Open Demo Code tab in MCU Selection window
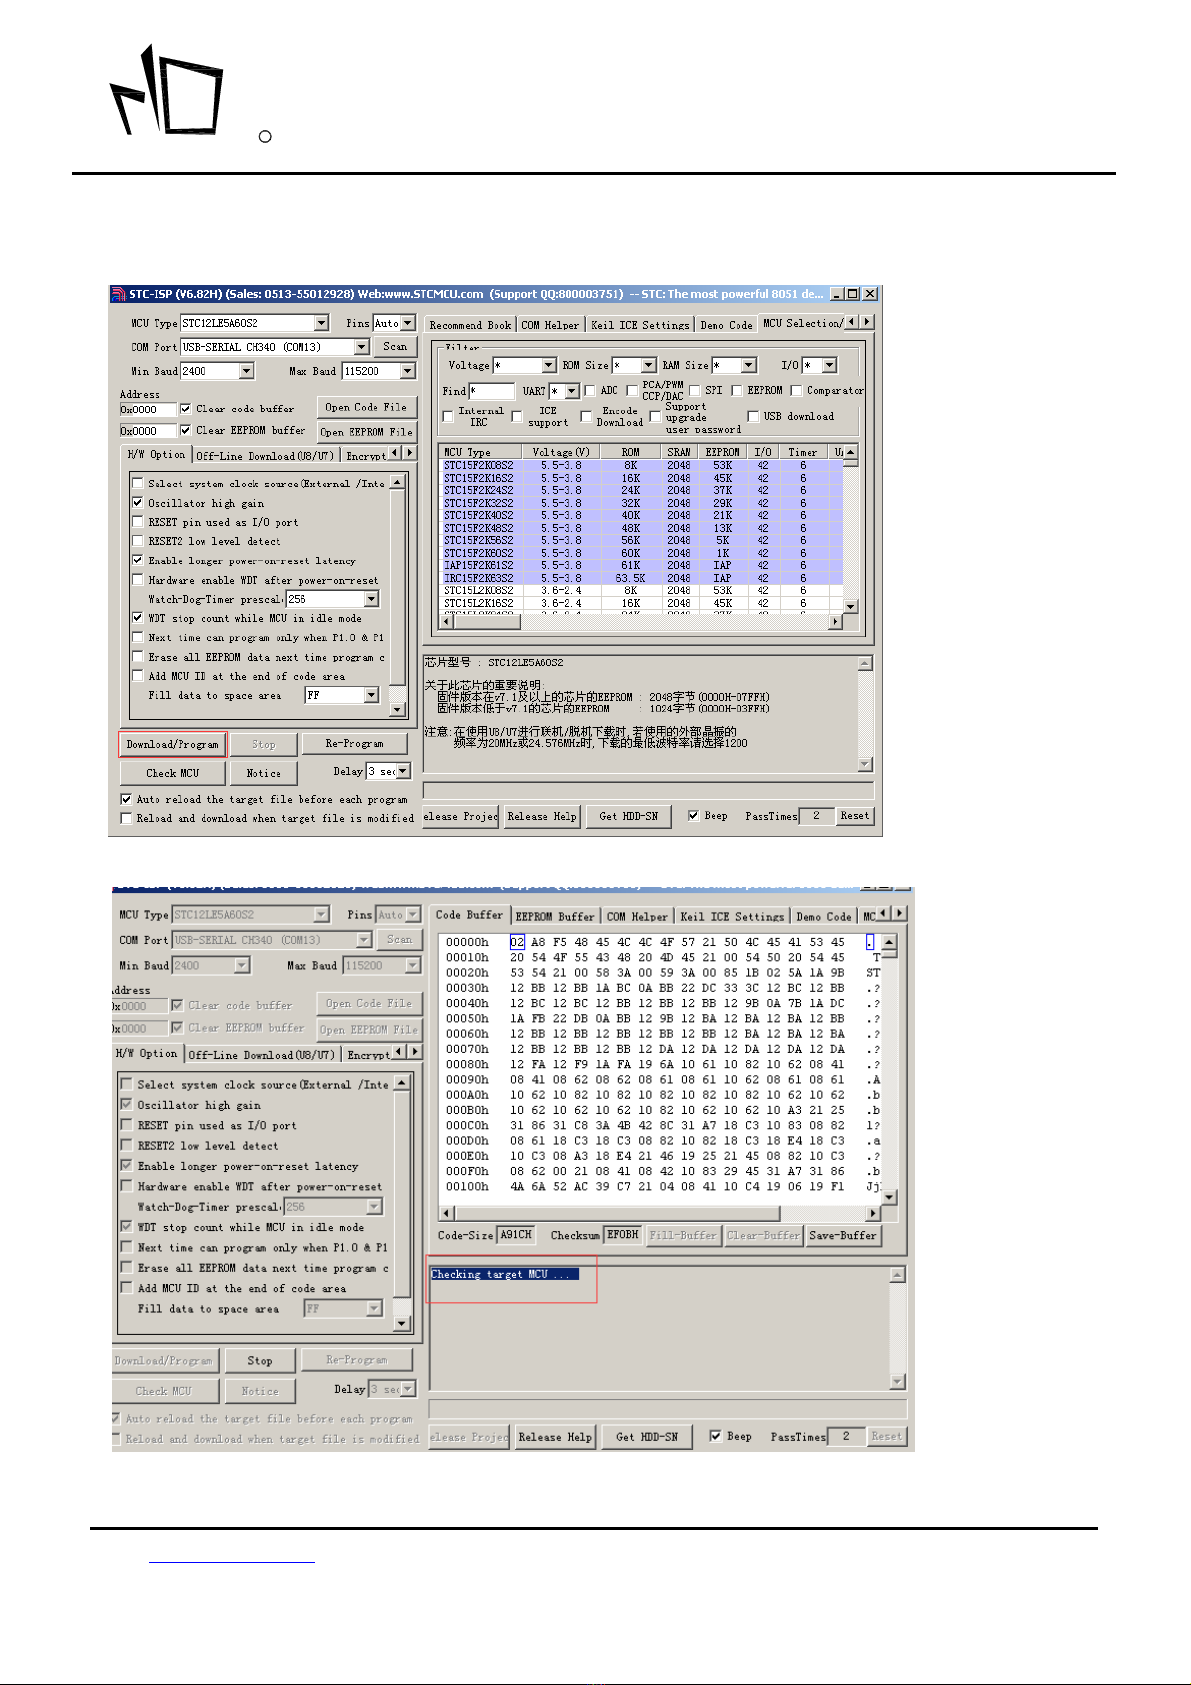 click(x=726, y=325)
